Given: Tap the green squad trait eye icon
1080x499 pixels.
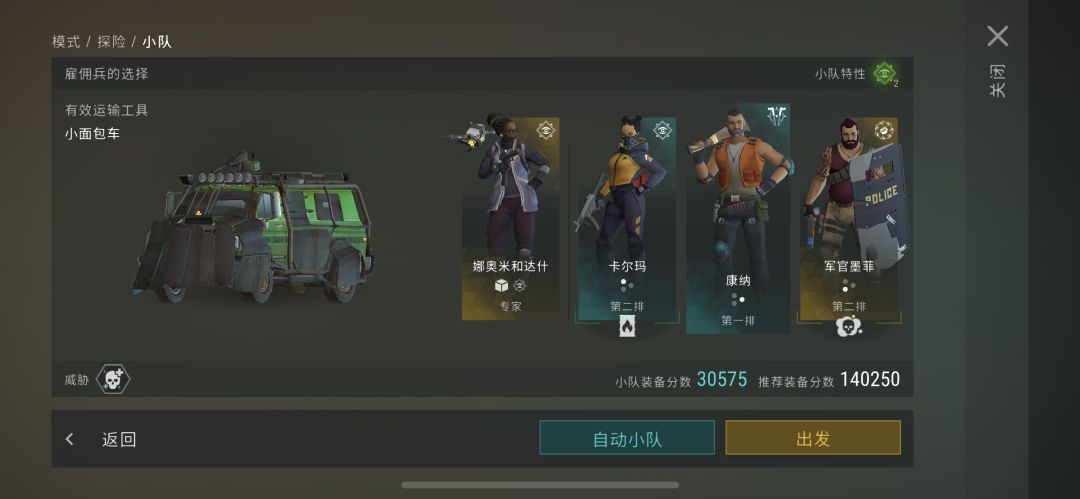Looking at the screenshot, I should point(884,73).
